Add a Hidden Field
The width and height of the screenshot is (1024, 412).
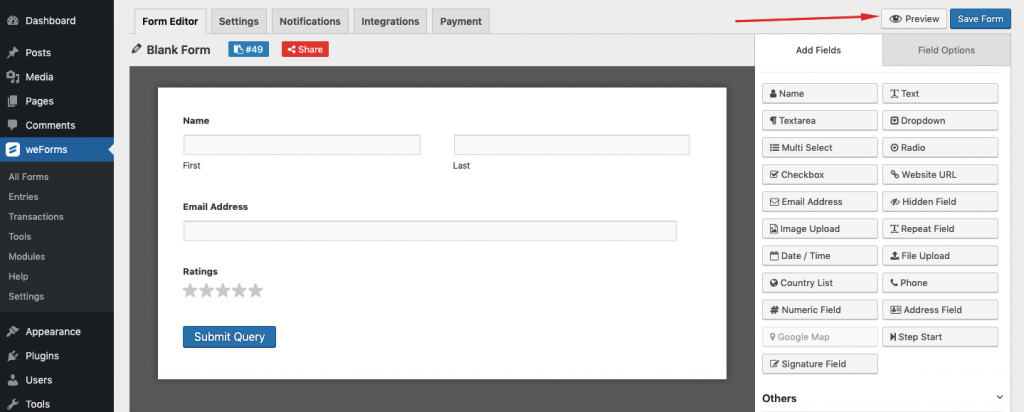click(x=940, y=202)
